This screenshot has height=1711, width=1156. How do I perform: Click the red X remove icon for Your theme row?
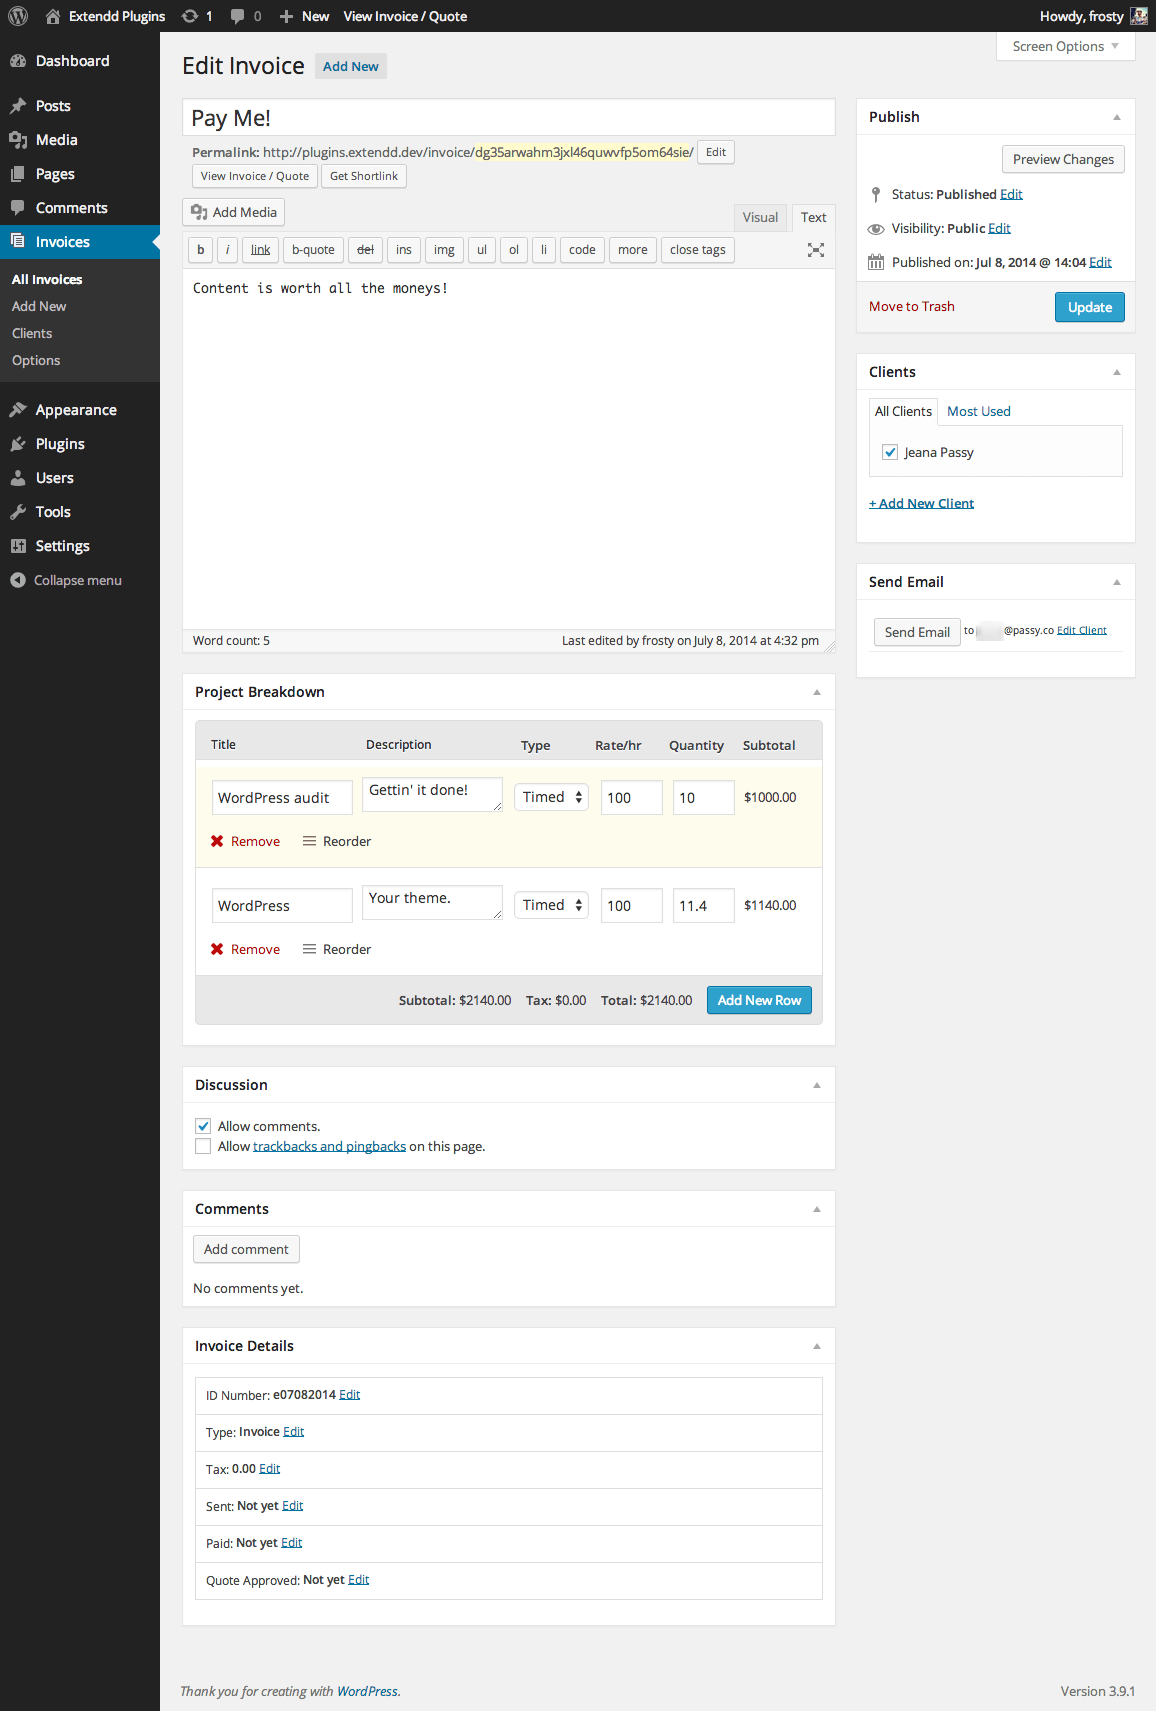[x=217, y=949]
